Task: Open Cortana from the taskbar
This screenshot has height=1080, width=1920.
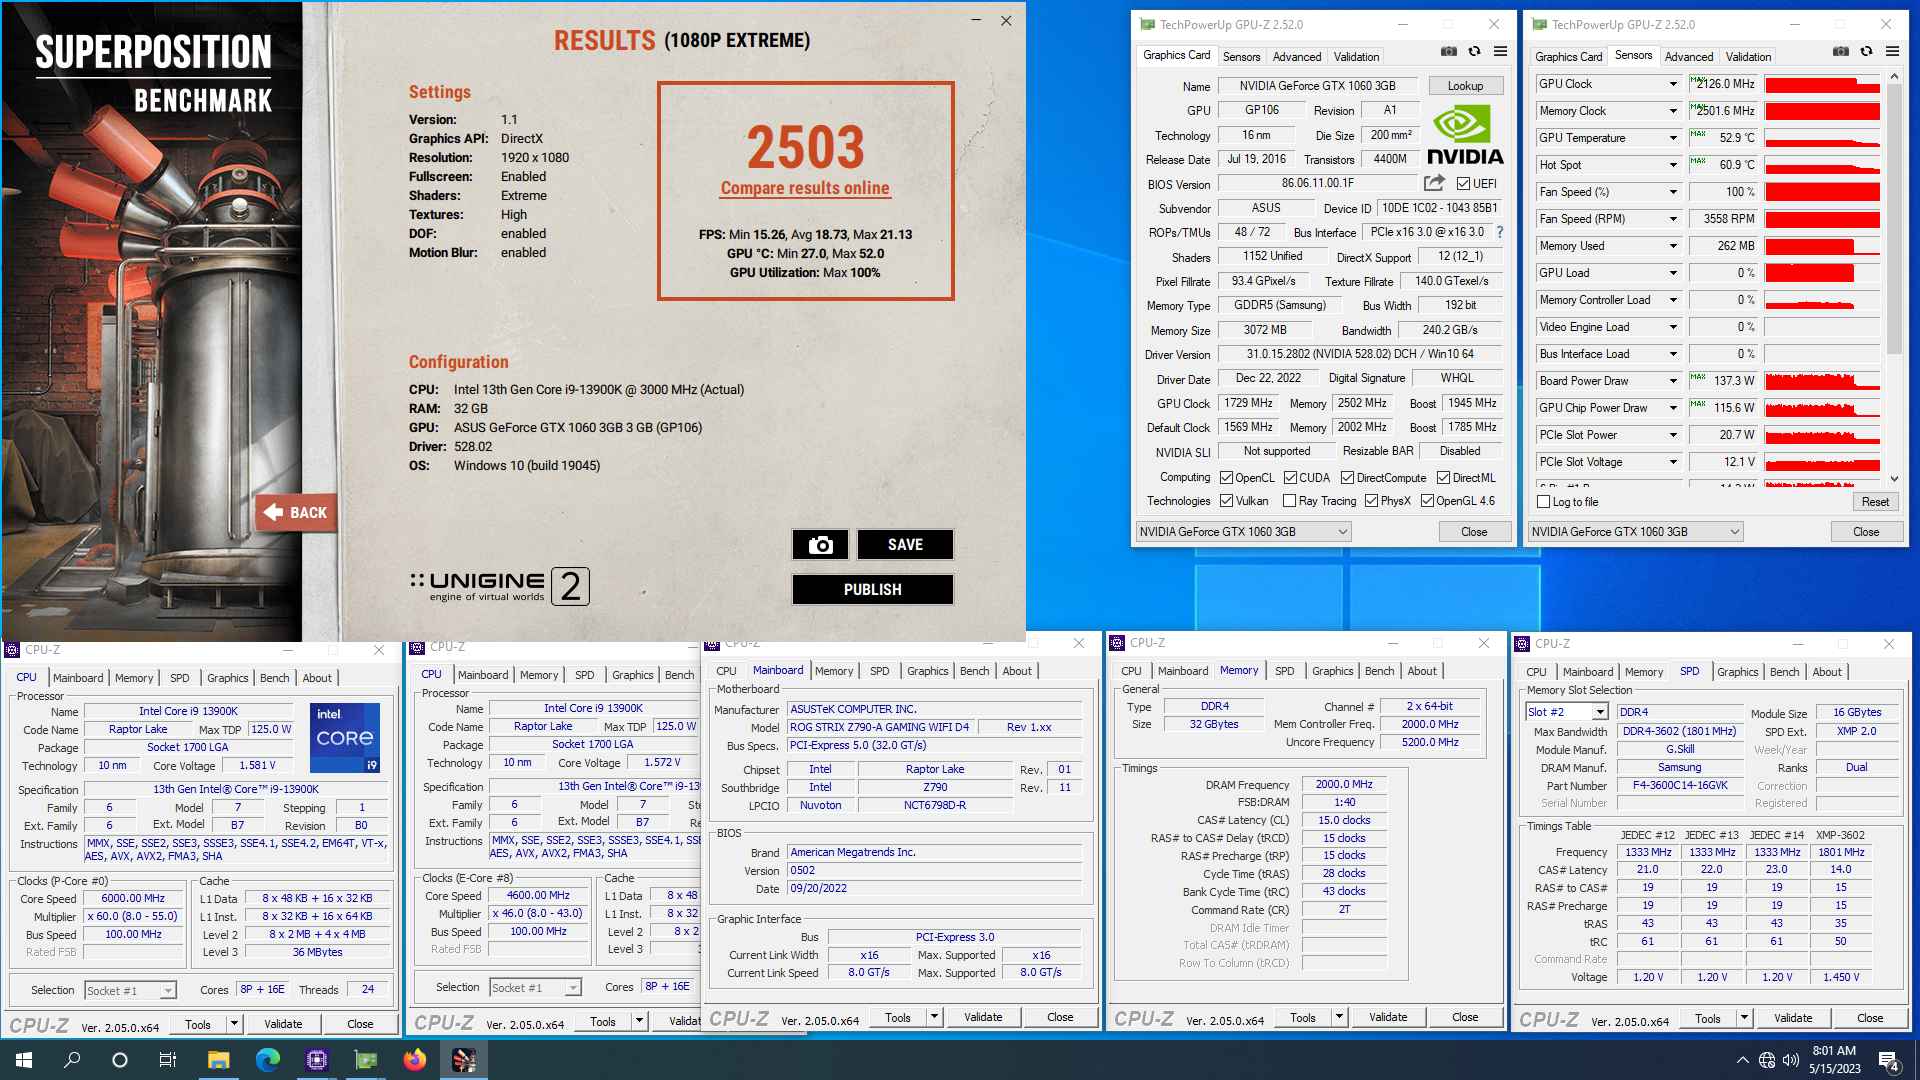Action: point(120,1060)
